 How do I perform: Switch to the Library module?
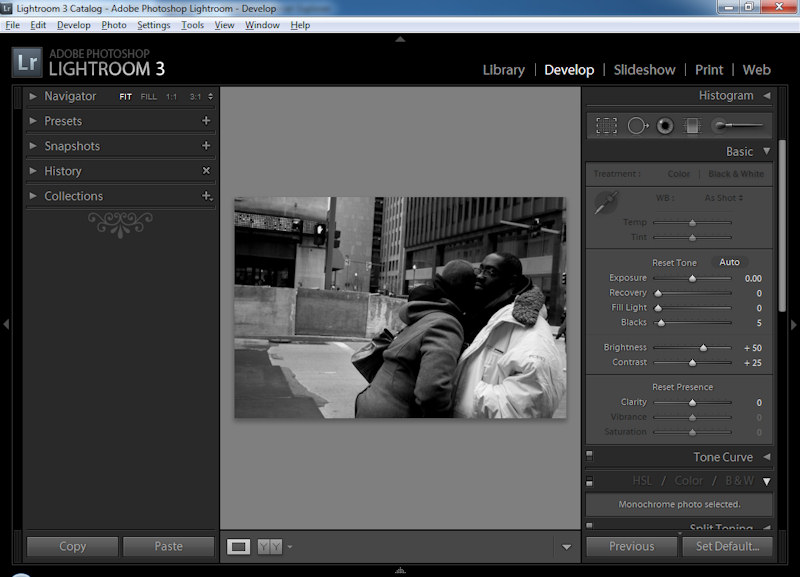504,70
